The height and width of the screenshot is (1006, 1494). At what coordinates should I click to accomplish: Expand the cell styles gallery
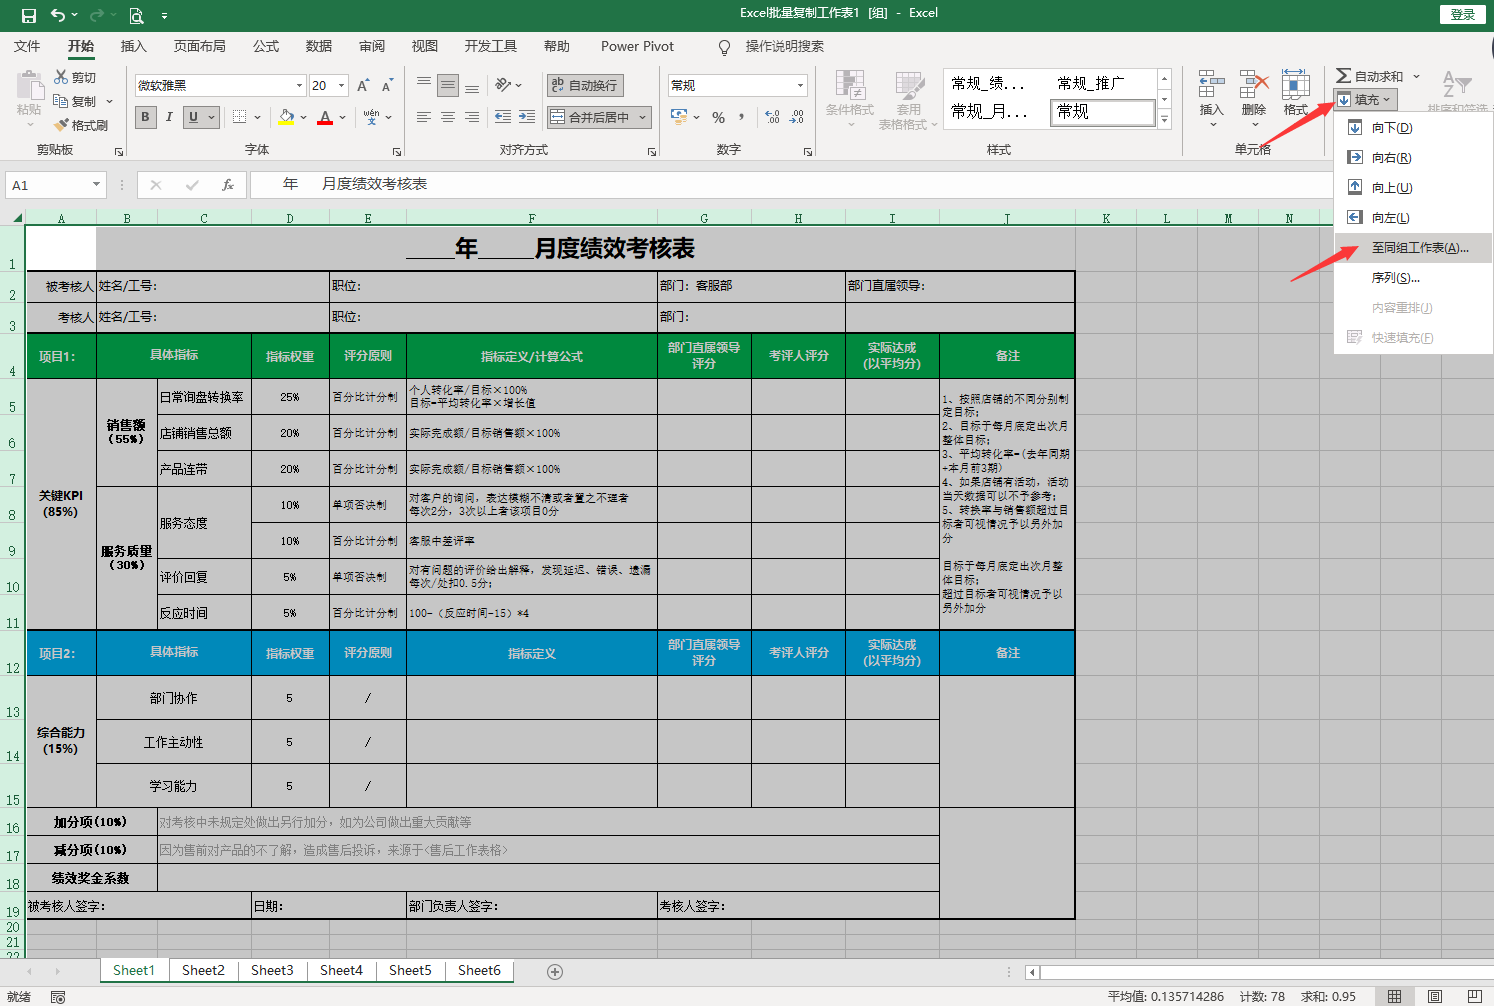click(x=1164, y=120)
